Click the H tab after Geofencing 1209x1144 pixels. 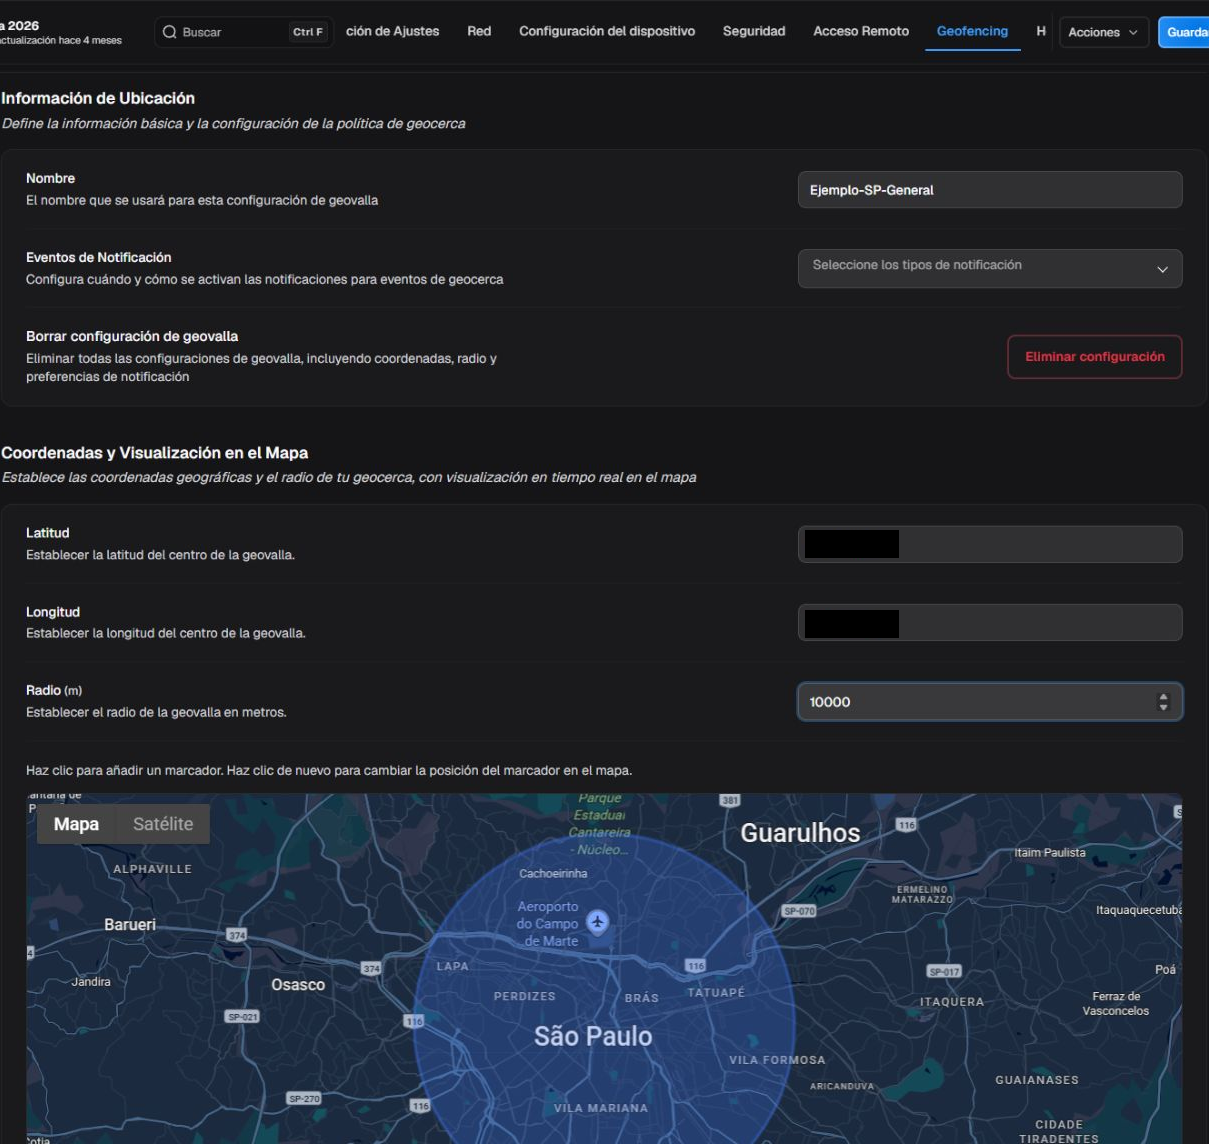click(1041, 31)
